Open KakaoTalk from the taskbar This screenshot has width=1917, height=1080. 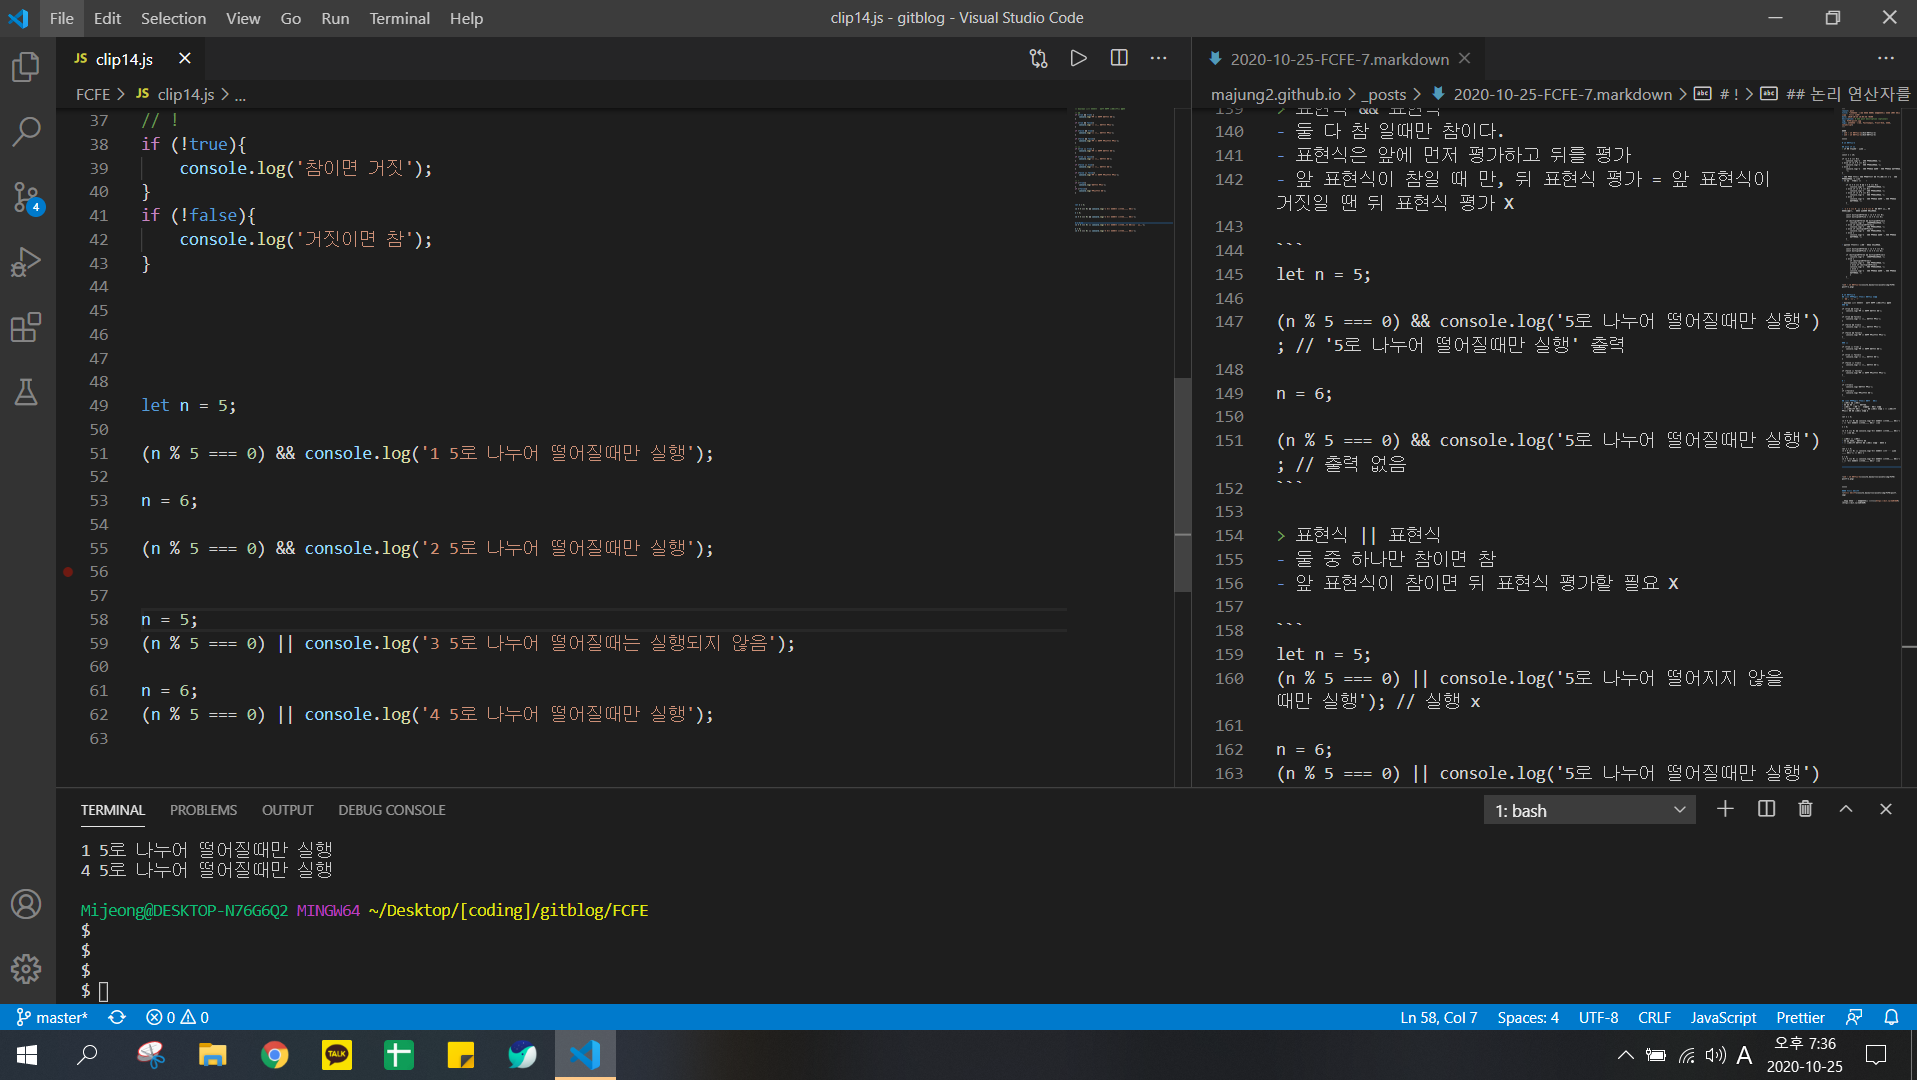pyautogui.click(x=337, y=1055)
